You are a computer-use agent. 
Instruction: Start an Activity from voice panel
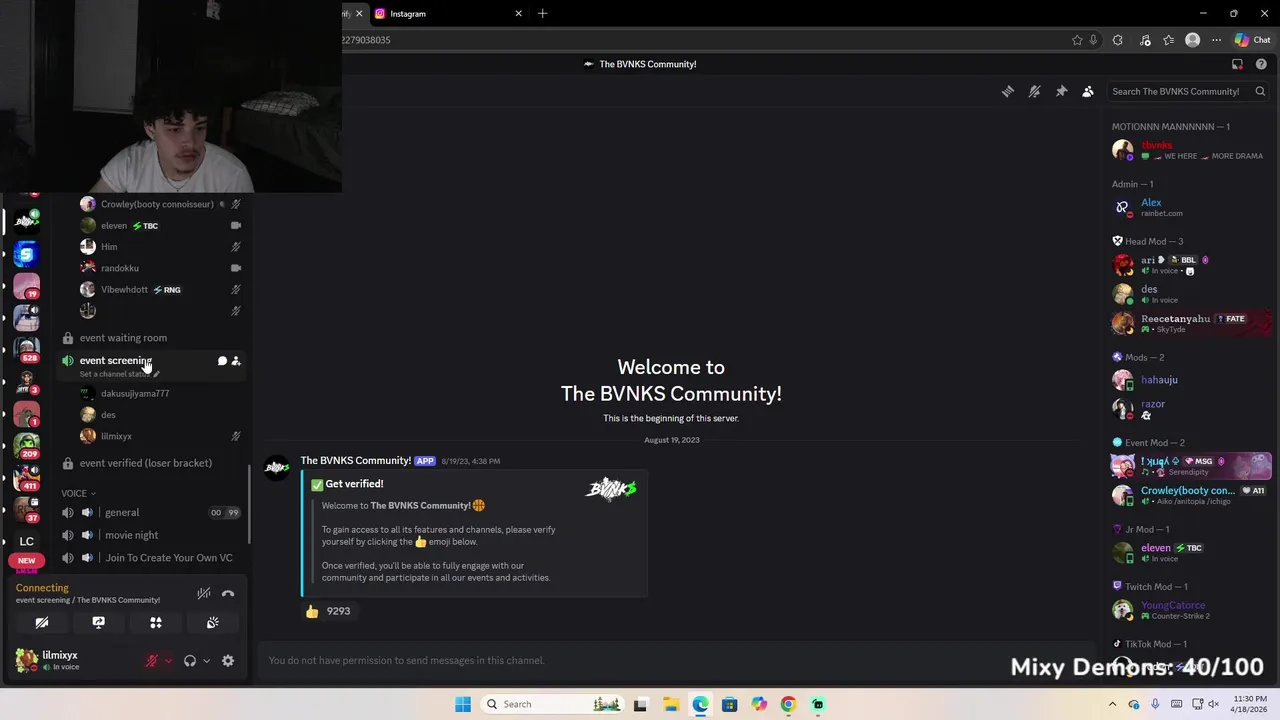[x=155, y=622]
